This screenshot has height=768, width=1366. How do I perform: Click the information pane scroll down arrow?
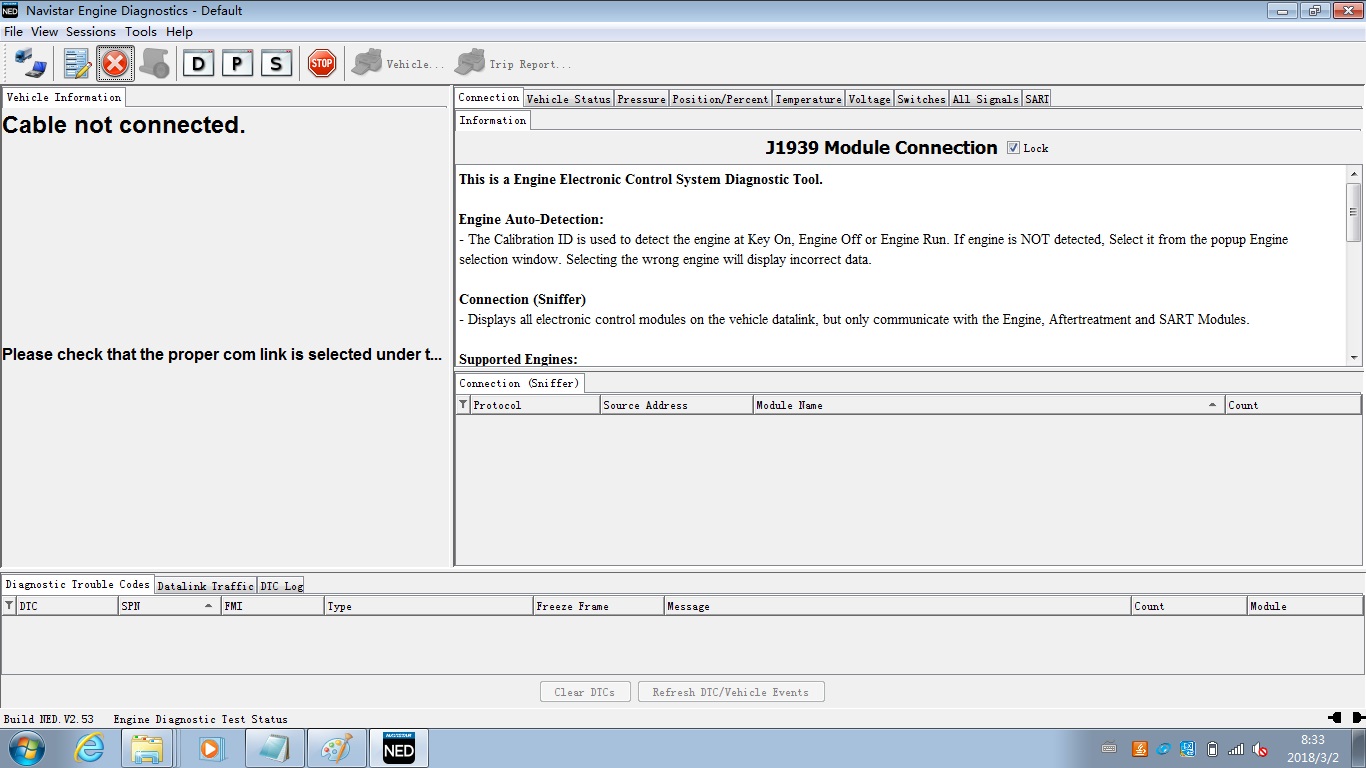(x=1354, y=358)
